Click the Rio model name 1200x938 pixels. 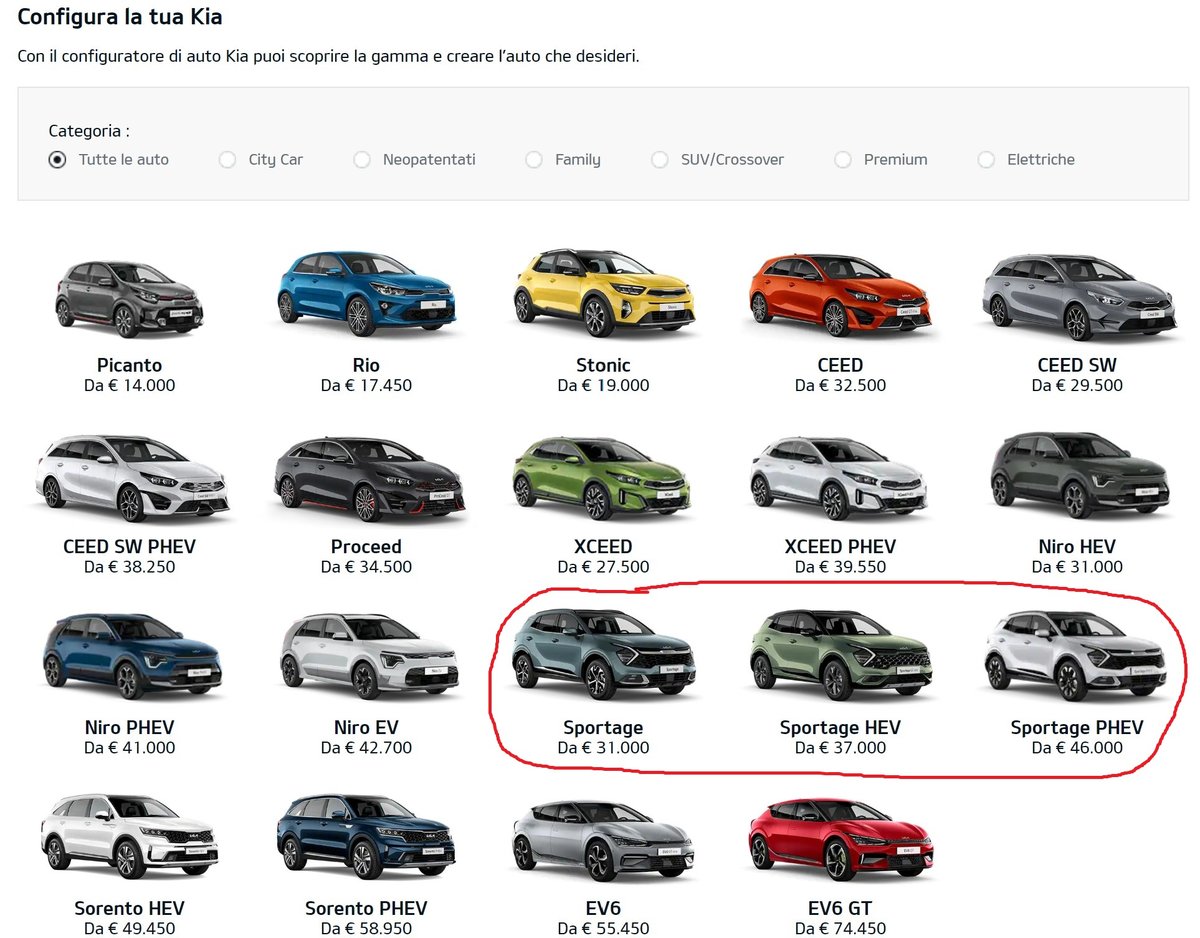point(366,365)
